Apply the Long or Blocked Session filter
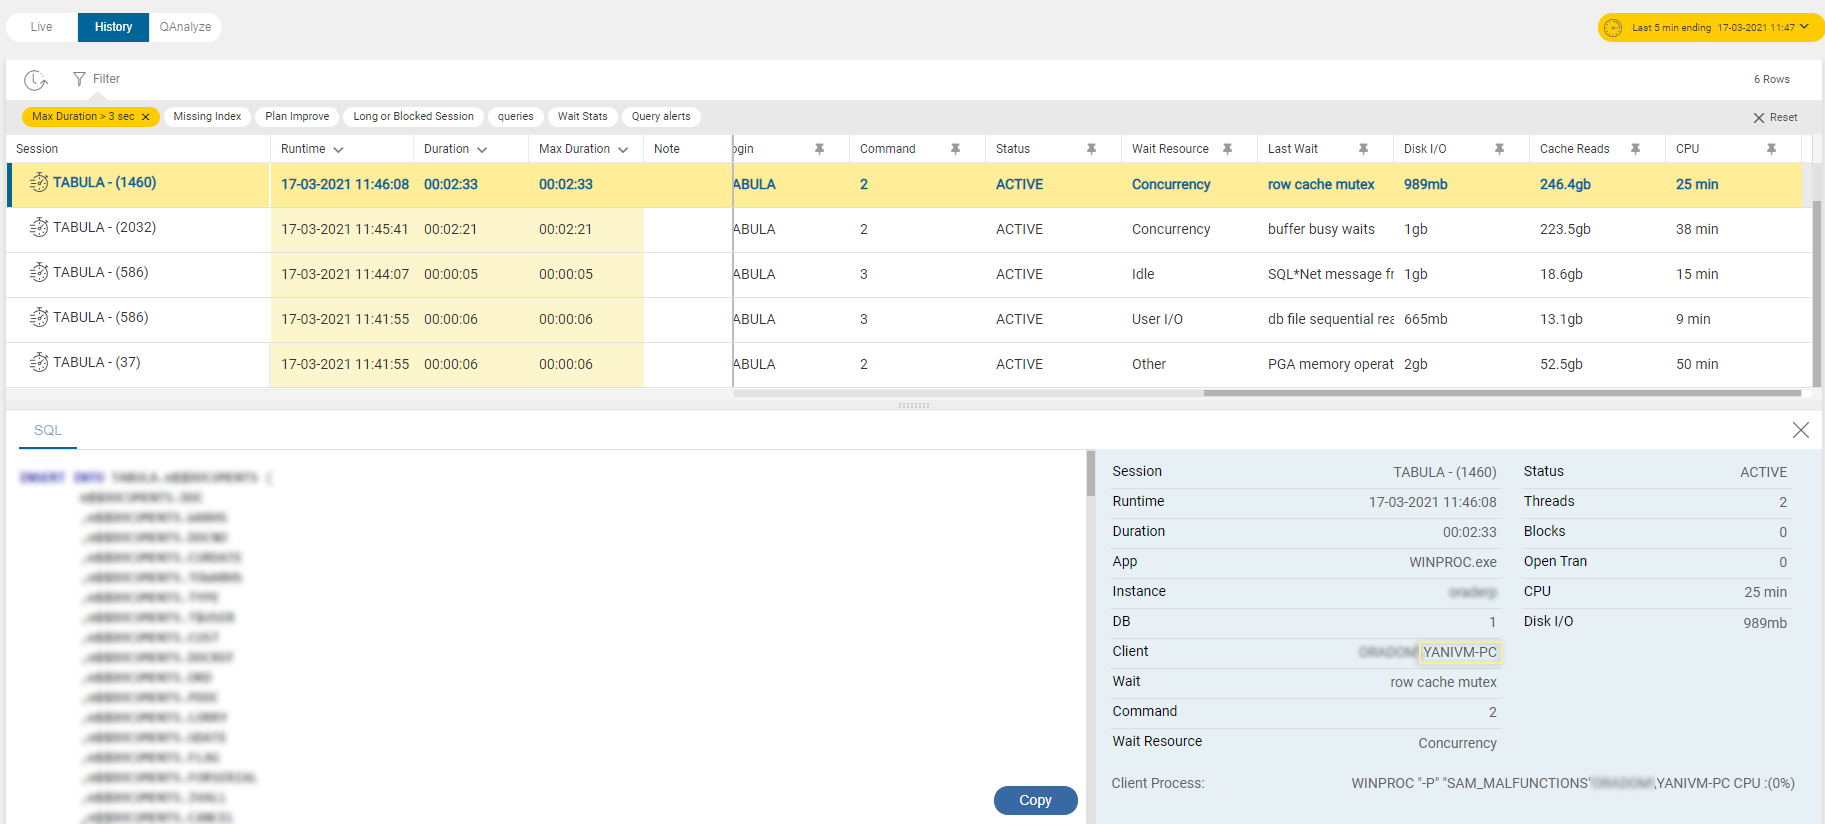Image resolution: width=1825 pixels, height=824 pixels. pos(413,117)
